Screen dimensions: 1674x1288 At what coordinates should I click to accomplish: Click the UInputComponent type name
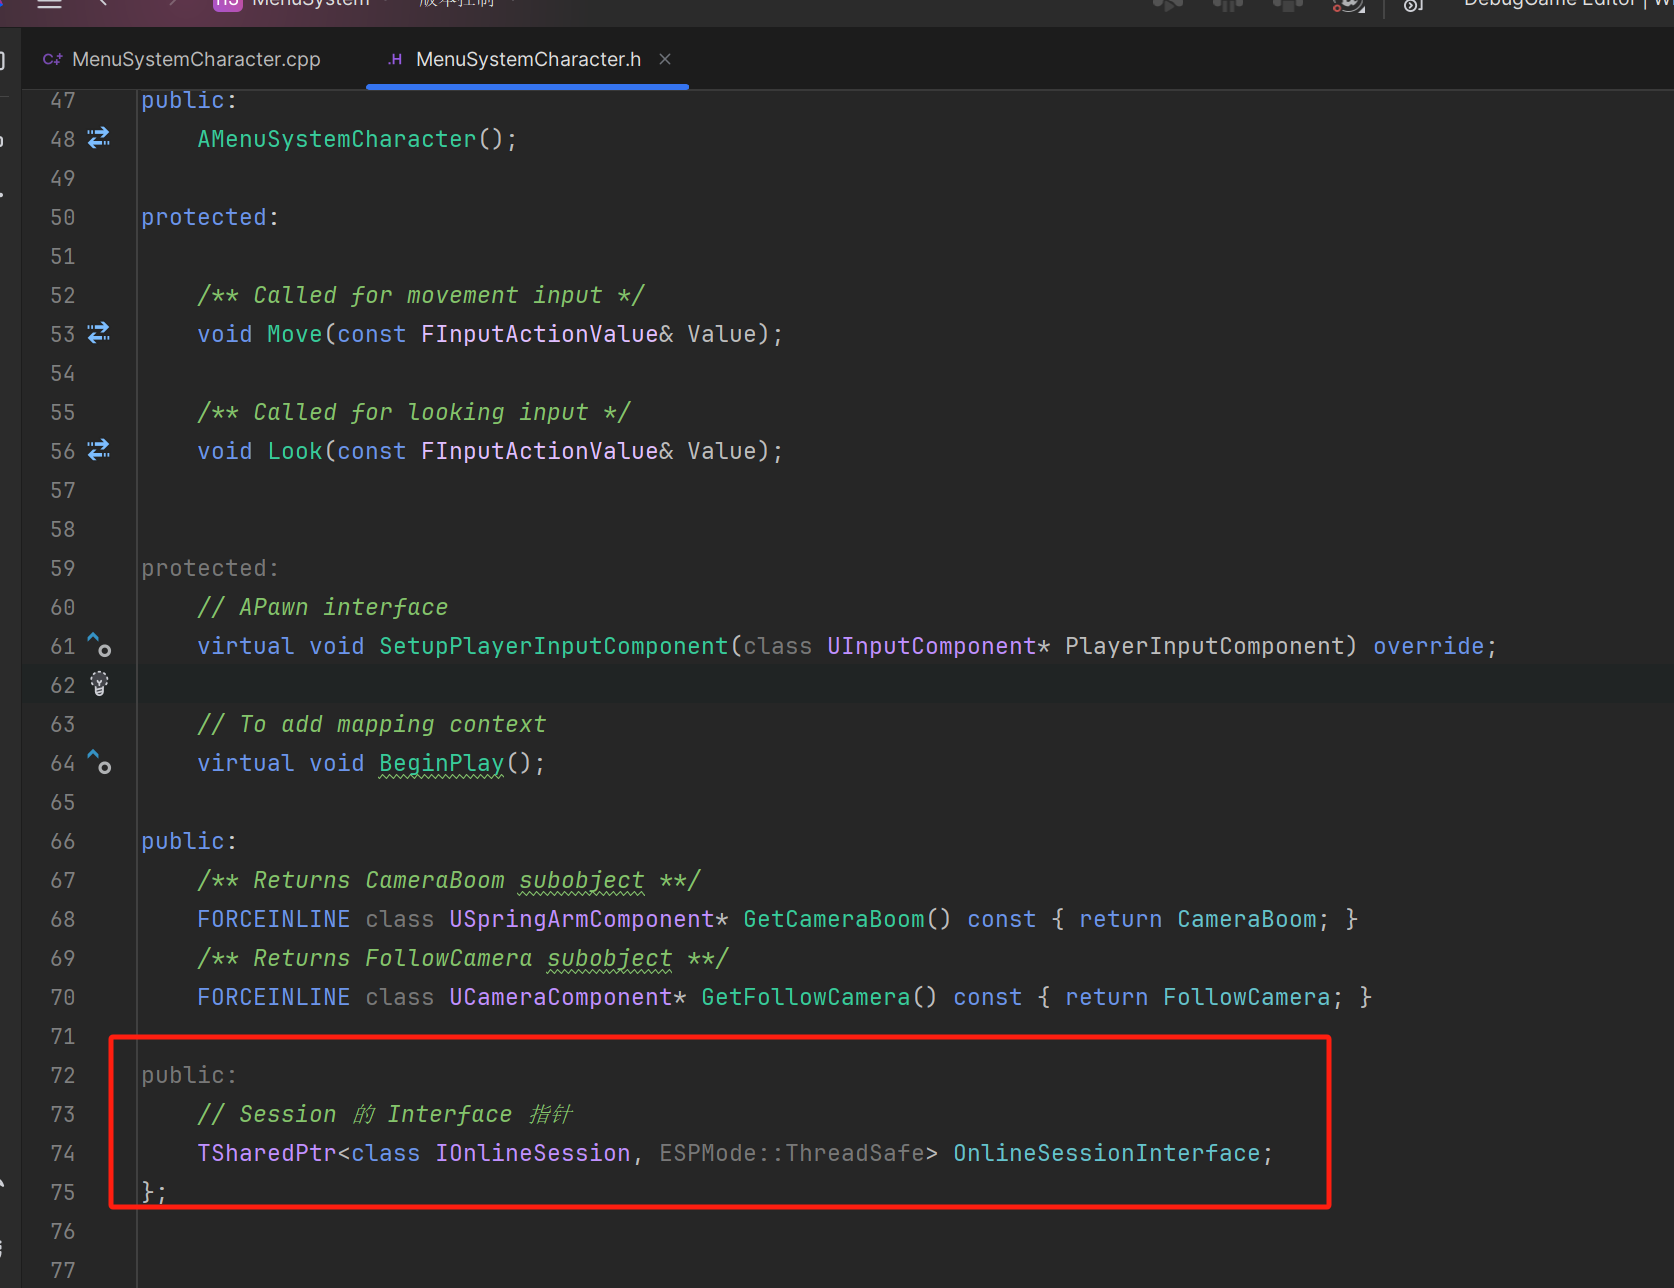[932, 646]
